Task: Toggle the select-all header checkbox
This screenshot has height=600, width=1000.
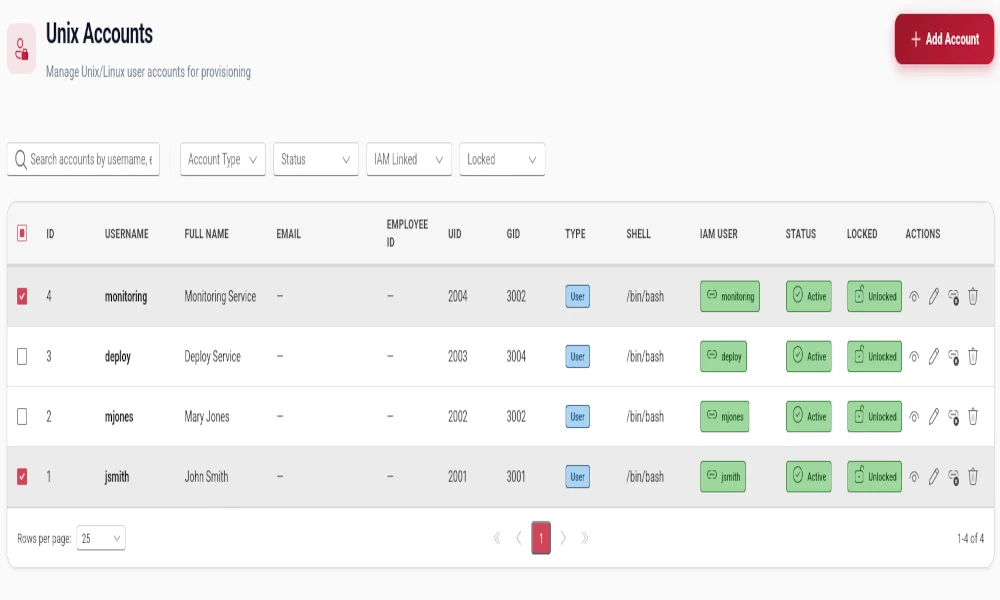Action: [x=22, y=233]
